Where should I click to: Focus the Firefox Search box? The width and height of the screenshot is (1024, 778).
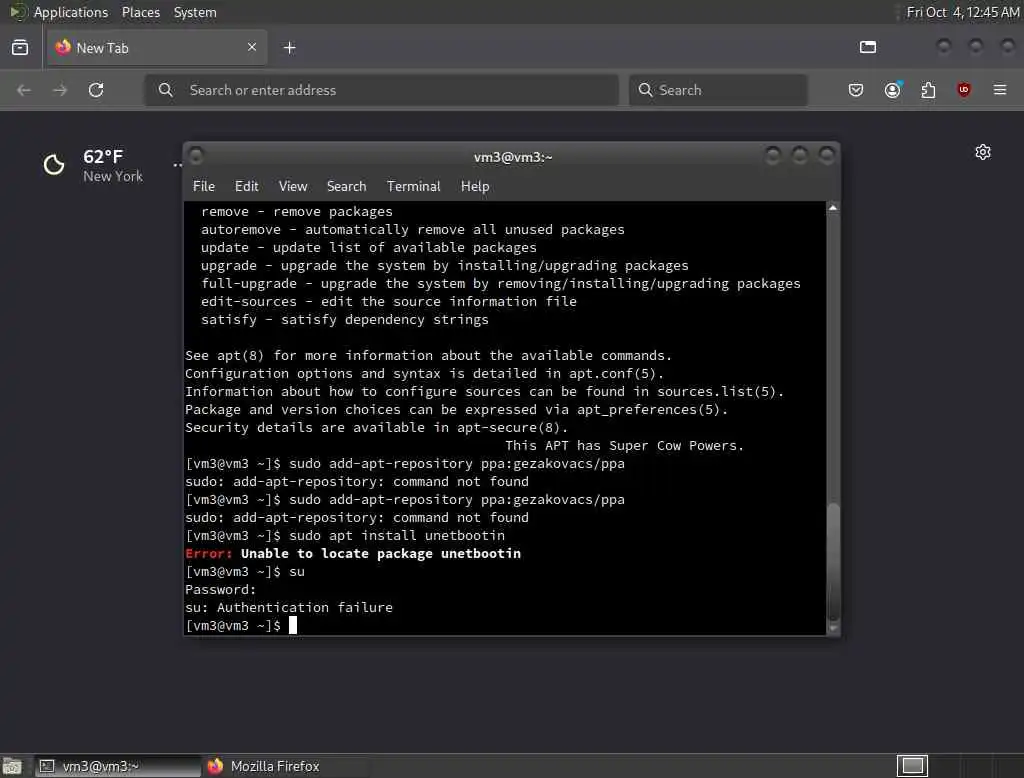click(x=718, y=90)
